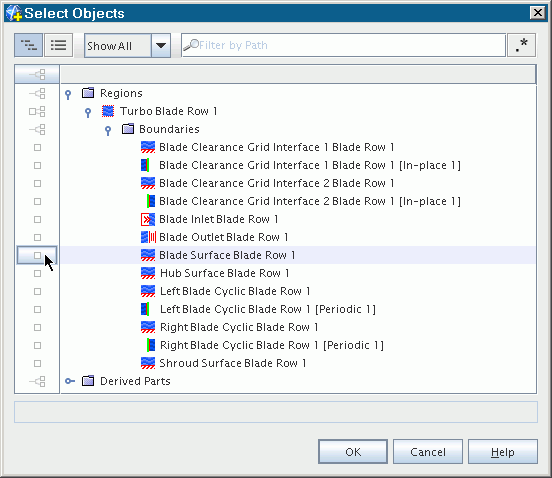Select Right Blade Cyclic Blade Row 1 item
The height and width of the screenshot is (478, 552).
coord(239,327)
